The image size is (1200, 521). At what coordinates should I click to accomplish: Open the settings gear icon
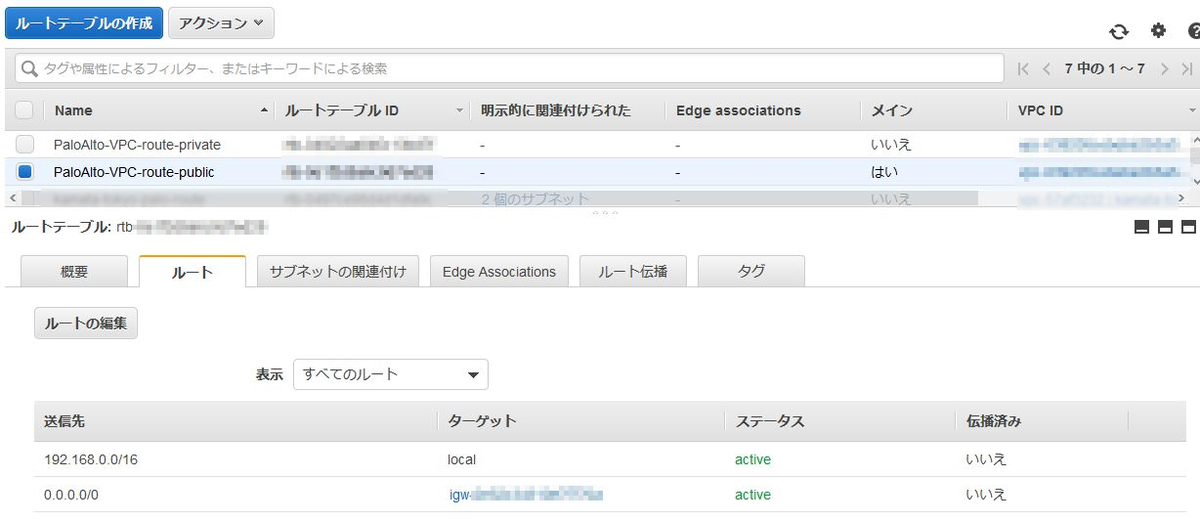click(1159, 31)
